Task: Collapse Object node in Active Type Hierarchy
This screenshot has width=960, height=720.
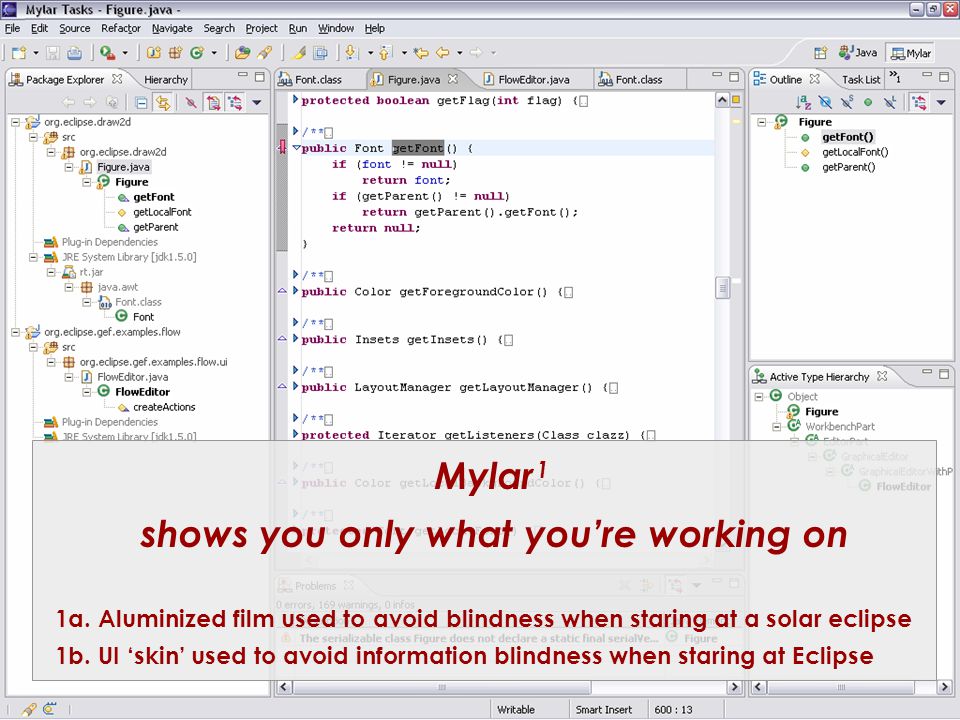Action: (759, 397)
